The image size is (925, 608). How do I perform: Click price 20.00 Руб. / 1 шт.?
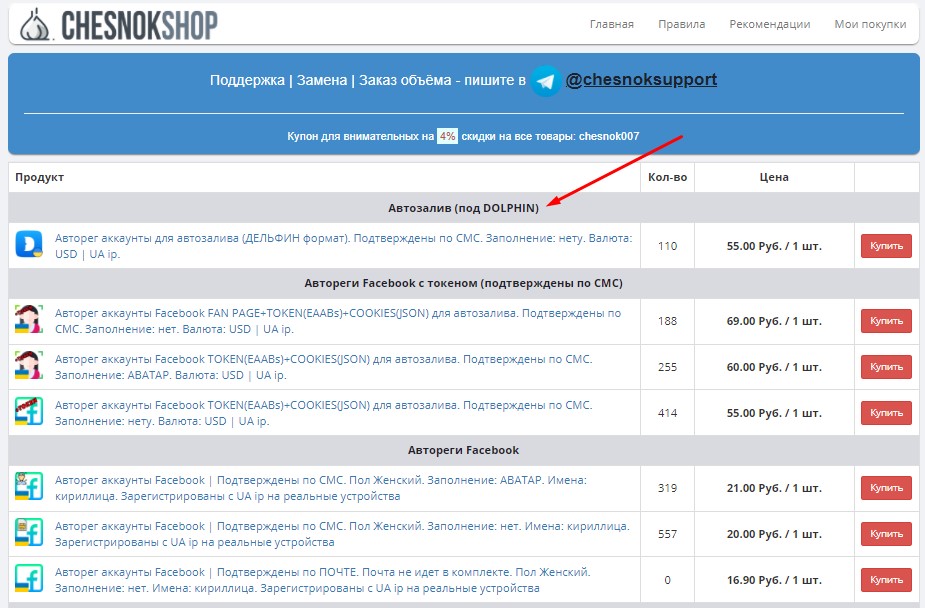(774, 534)
